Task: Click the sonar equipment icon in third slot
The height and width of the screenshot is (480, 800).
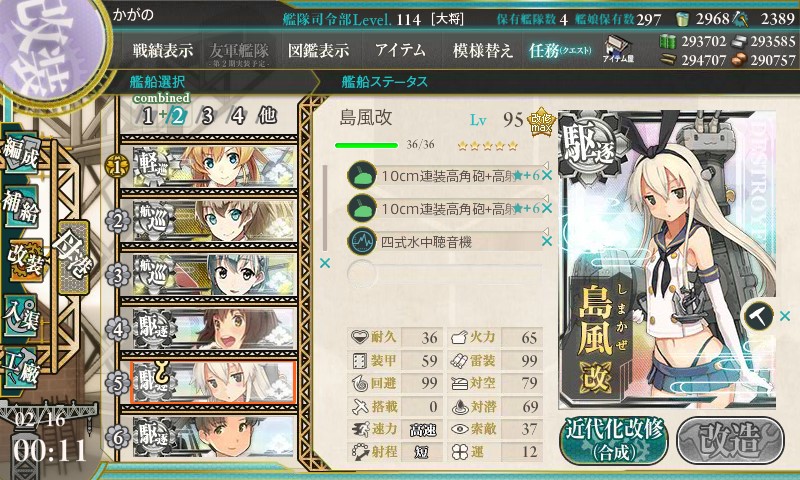Action: pyautogui.click(x=361, y=241)
